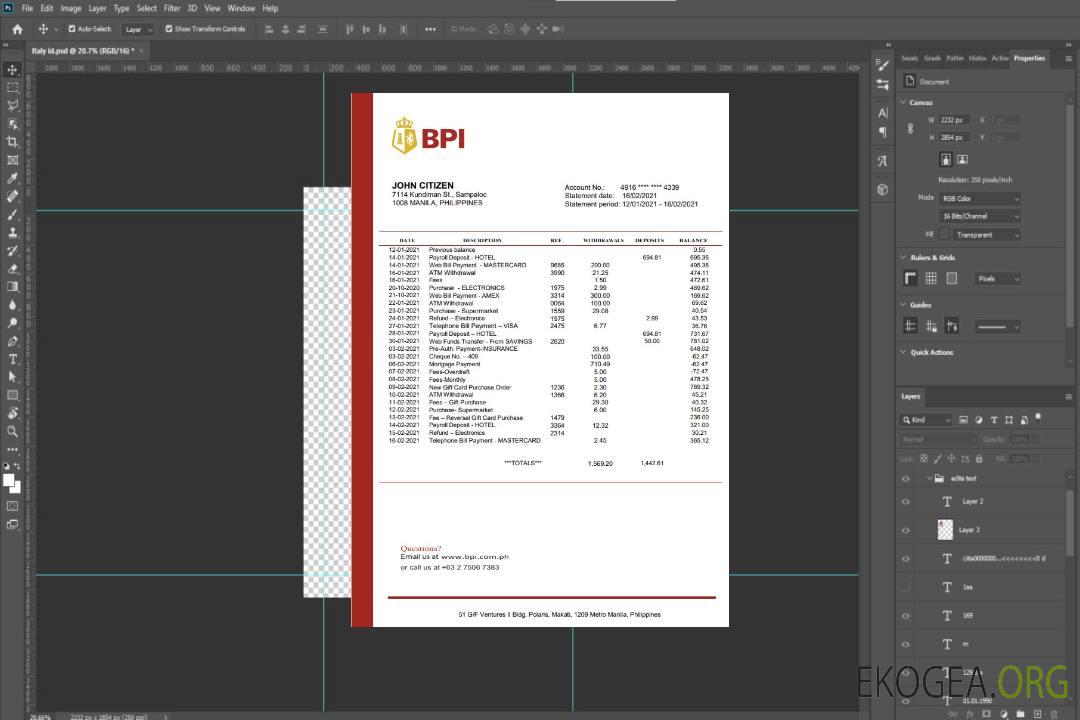Open the Window menu

[x=241, y=8]
